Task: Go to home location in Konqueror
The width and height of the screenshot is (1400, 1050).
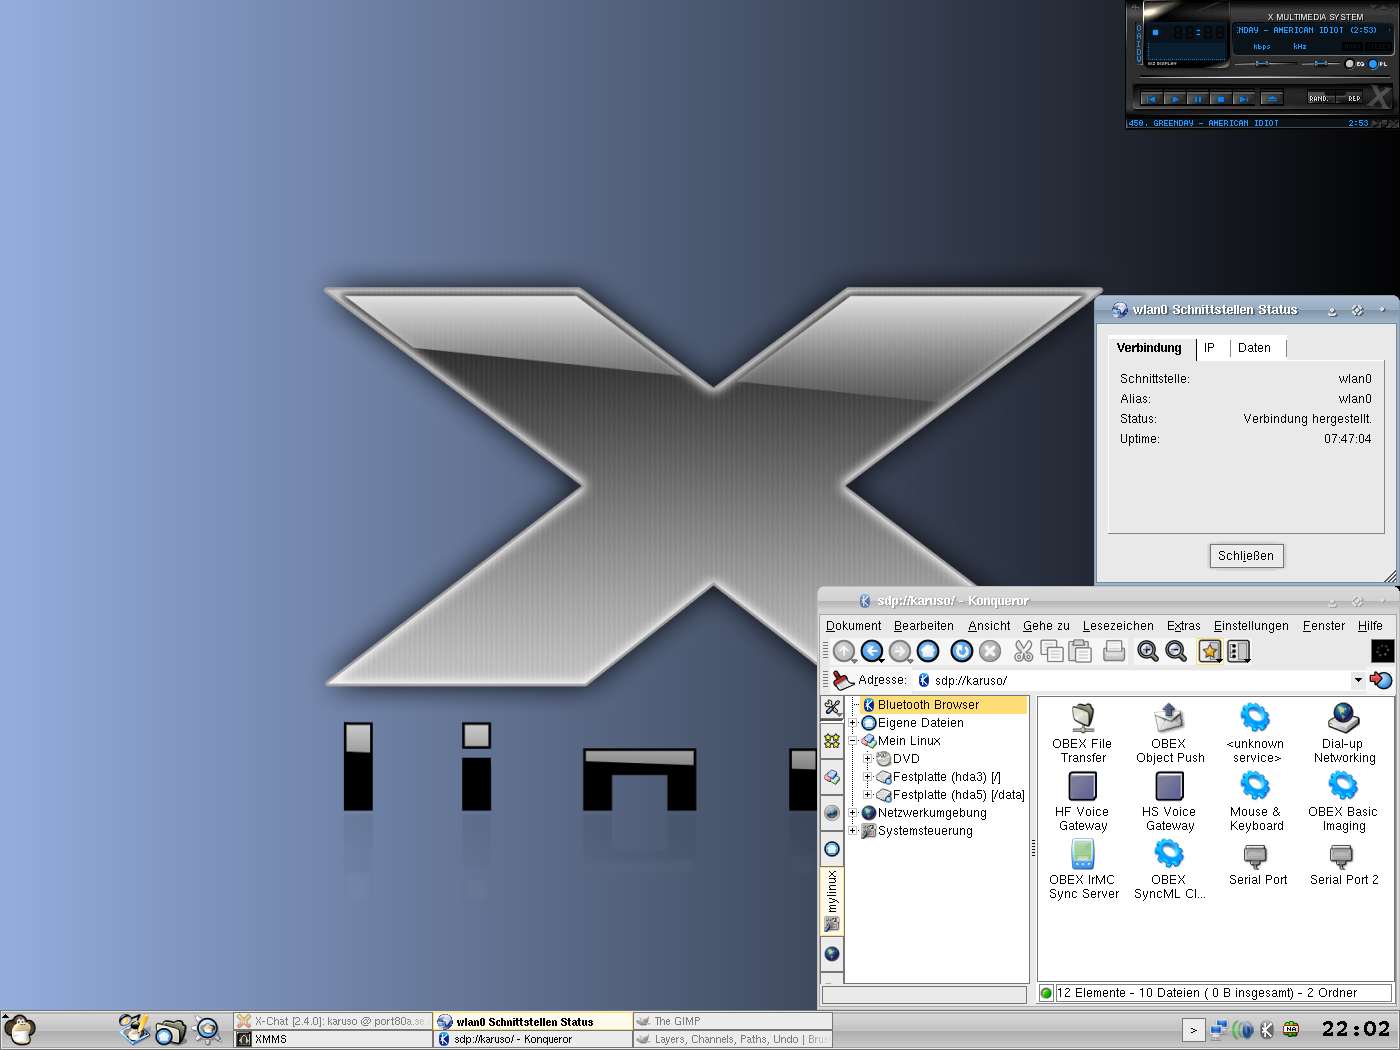Action: (x=928, y=652)
